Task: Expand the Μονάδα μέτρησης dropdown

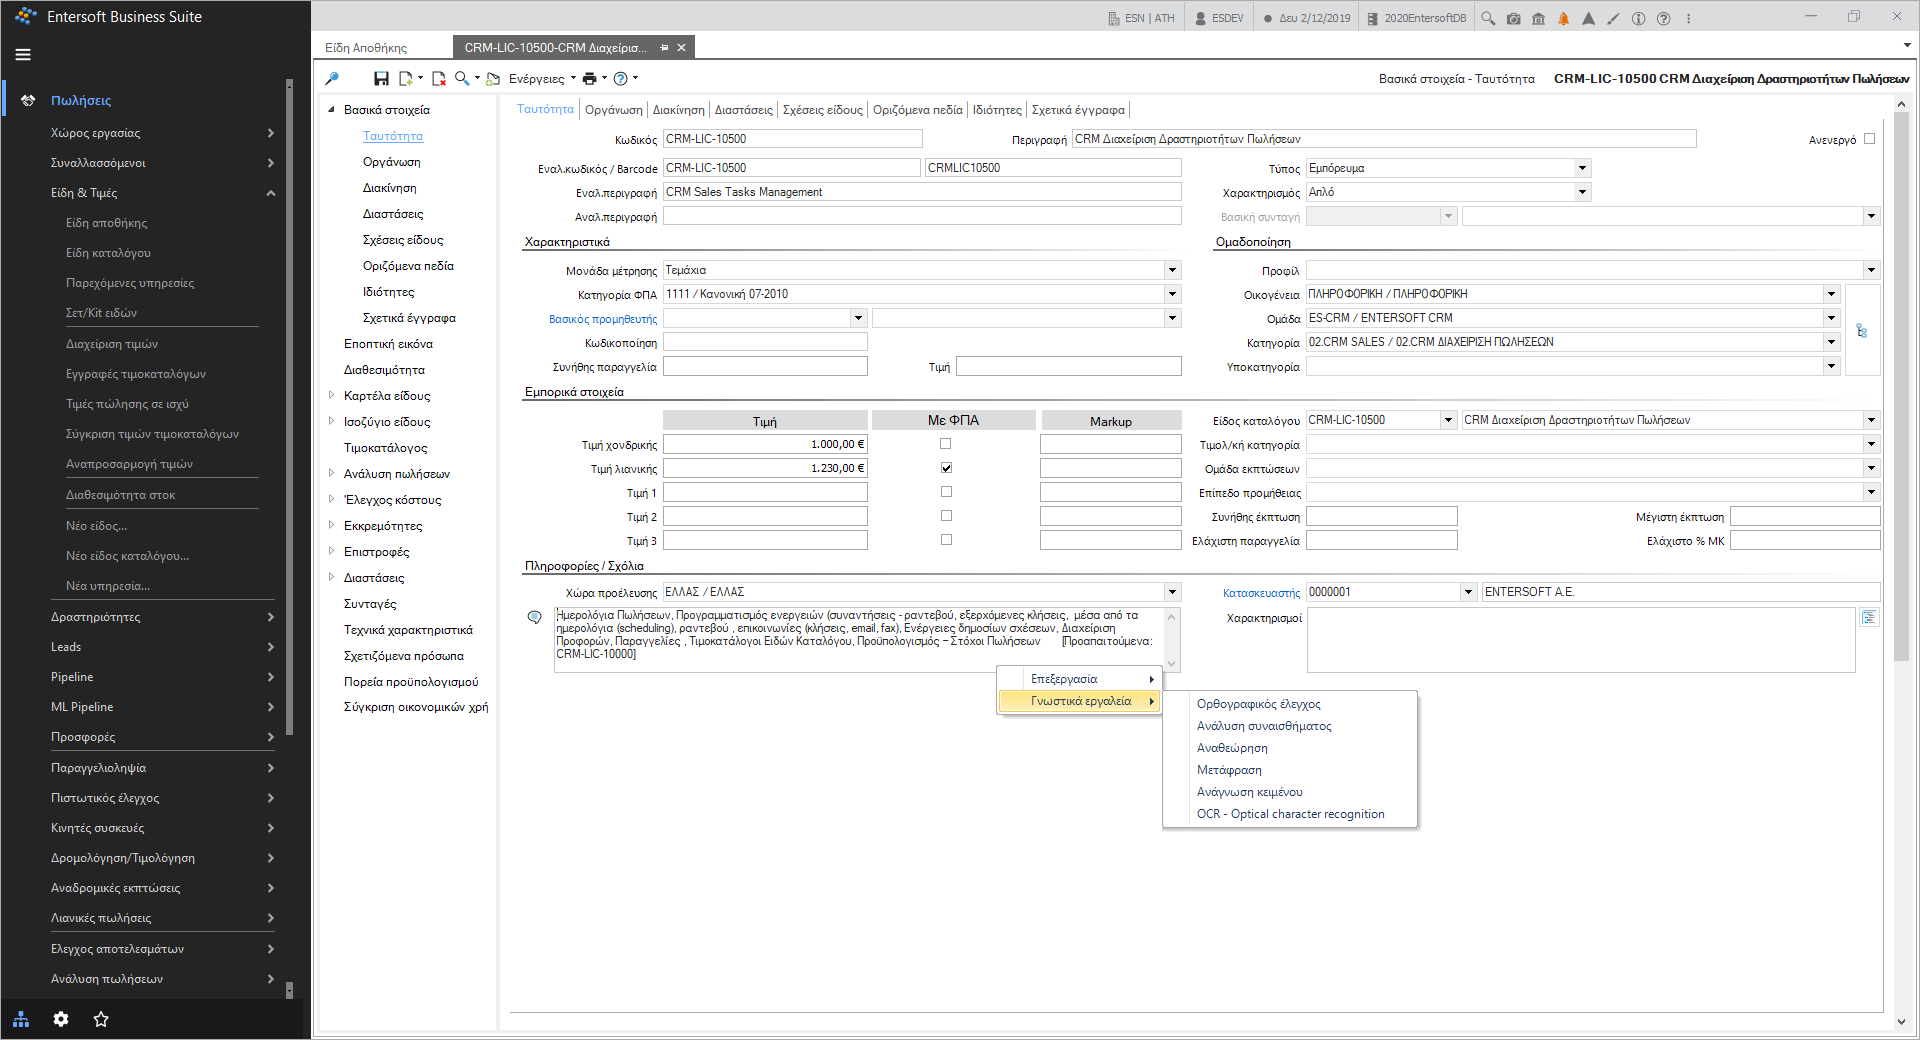Action: 1172,270
